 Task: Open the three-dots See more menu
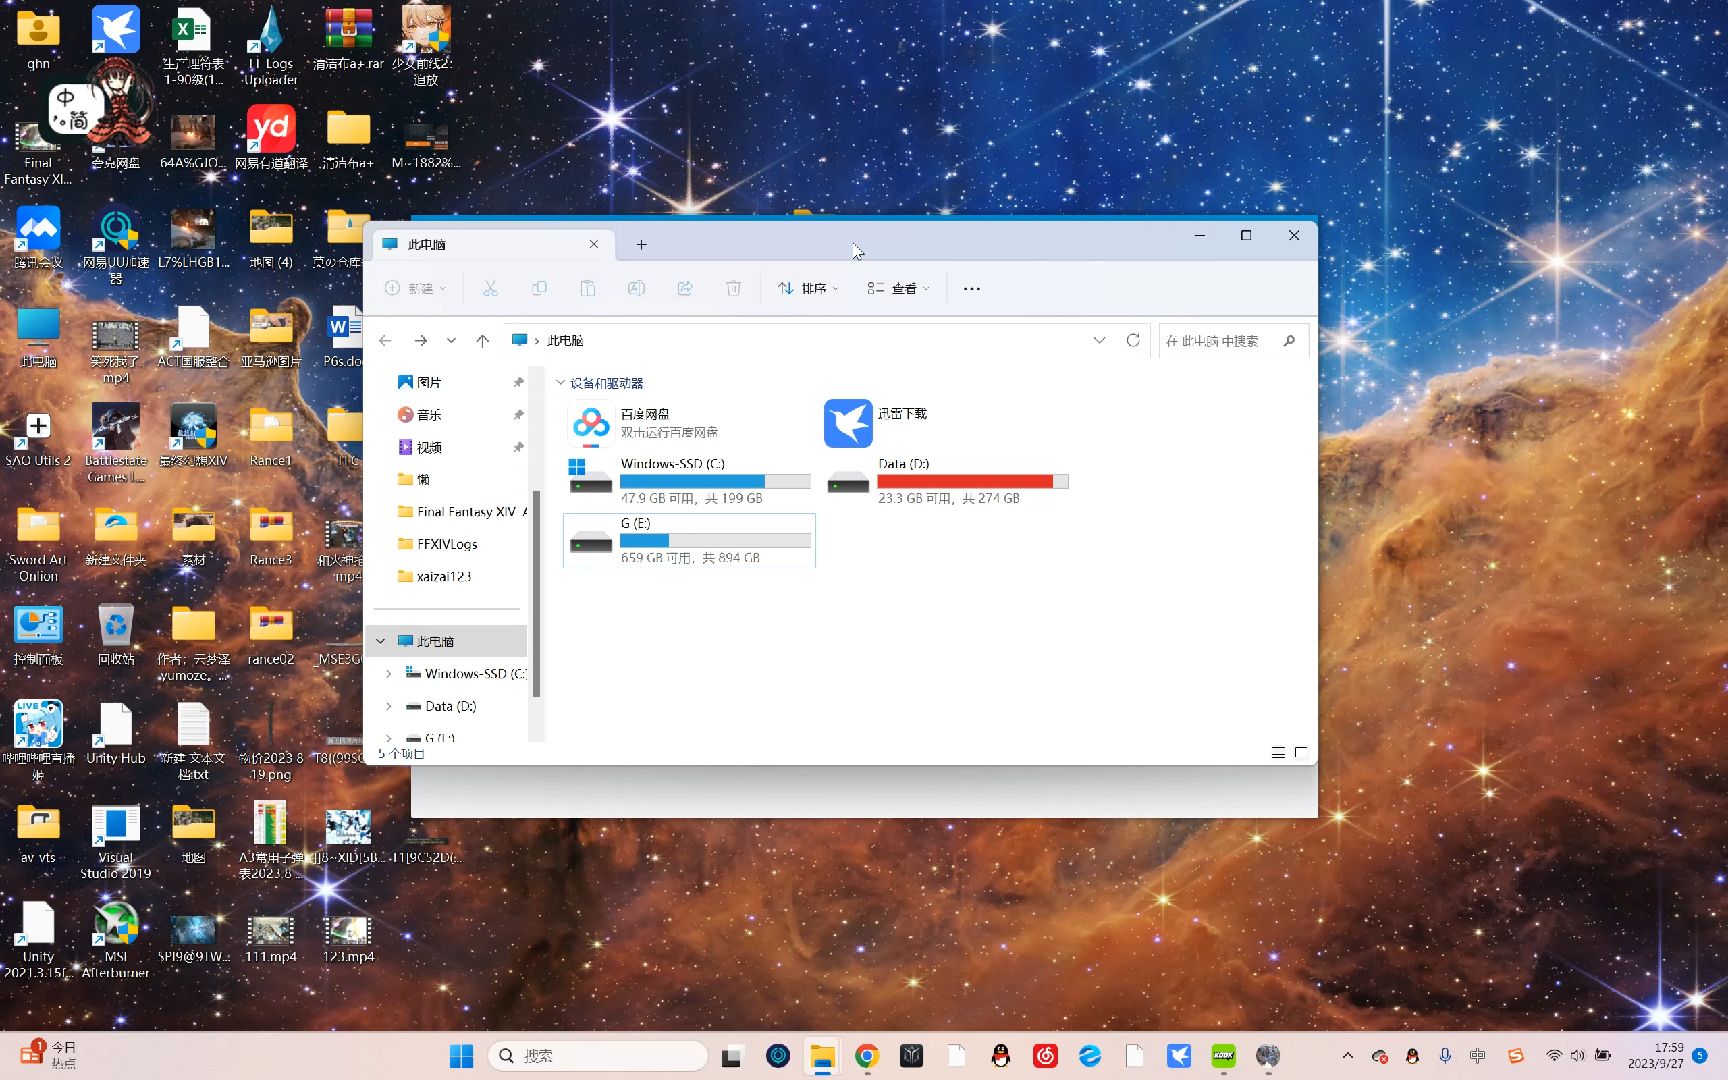(x=971, y=288)
